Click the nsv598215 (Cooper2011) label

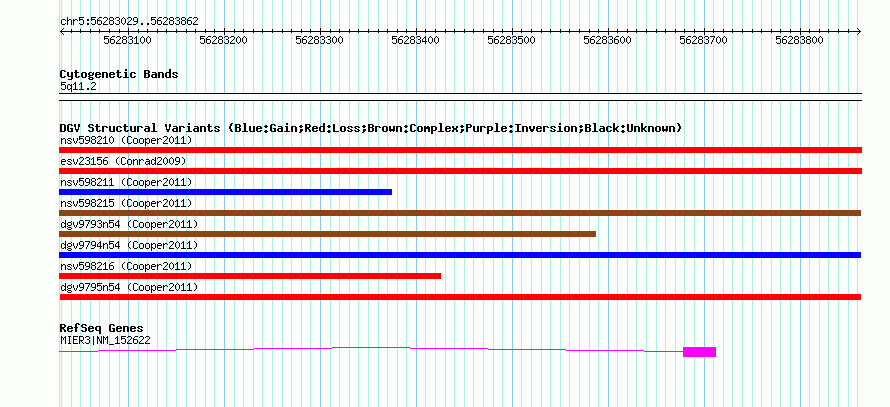(126, 203)
